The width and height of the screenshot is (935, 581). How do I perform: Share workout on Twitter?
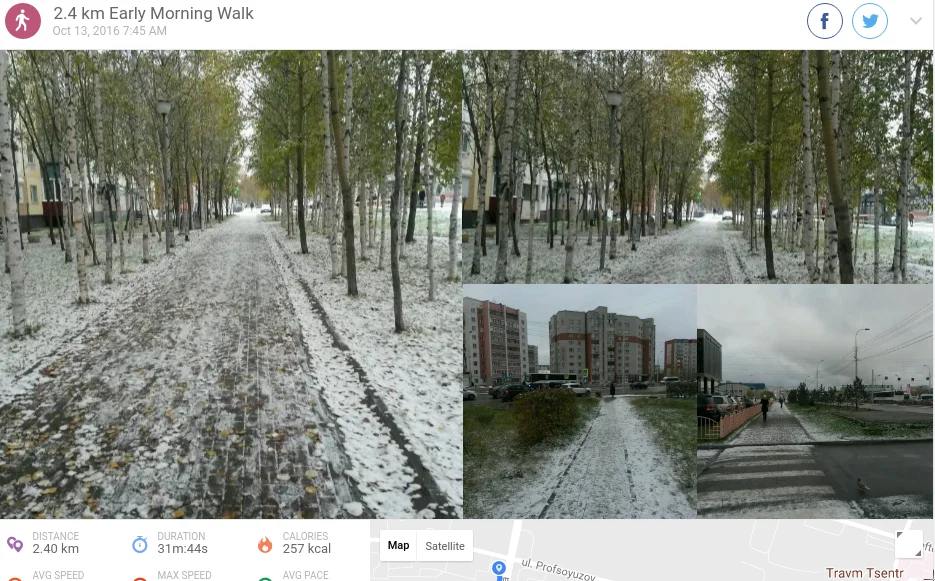869,21
